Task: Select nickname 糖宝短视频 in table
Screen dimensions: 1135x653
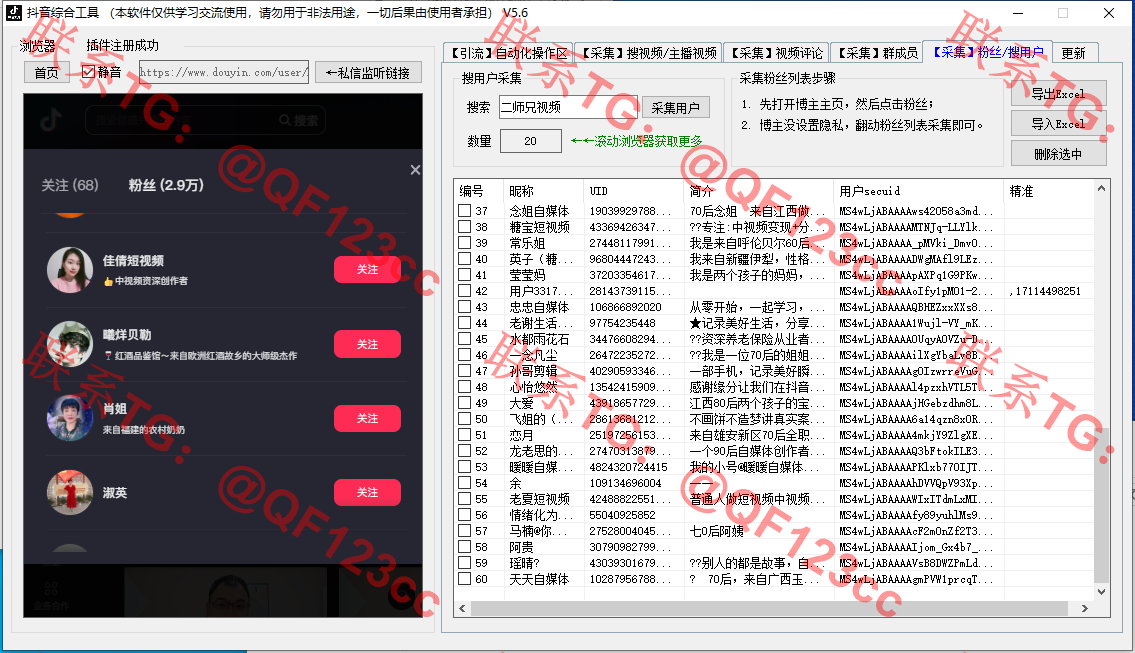Action: coord(539,227)
